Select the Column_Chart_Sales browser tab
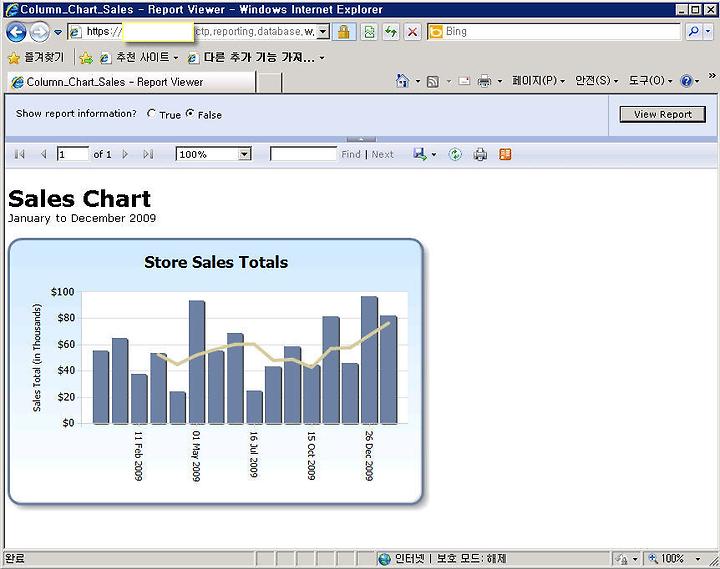This screenshot has height=569, width=720. (x=131, y=82)
